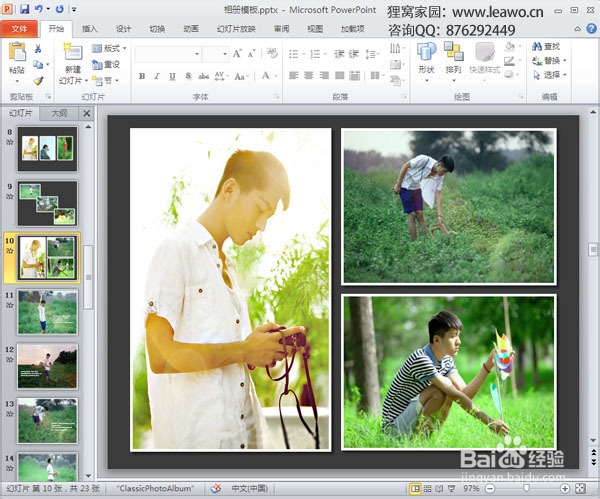The height and width of the screenshot is (499, 600).
Task: Click the Reset (重设) button
Action: [106, 64]
